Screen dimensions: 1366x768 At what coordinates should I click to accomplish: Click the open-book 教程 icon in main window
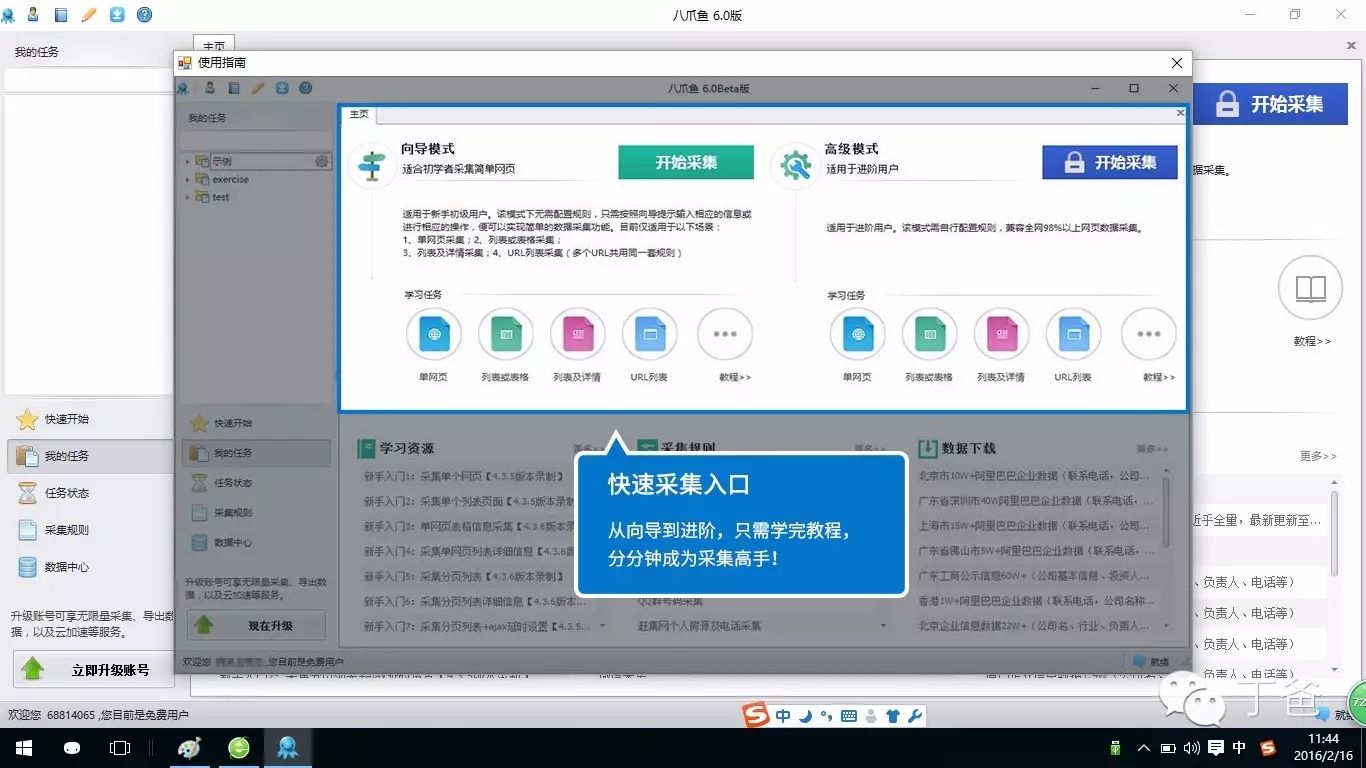tap(1310, 289)
